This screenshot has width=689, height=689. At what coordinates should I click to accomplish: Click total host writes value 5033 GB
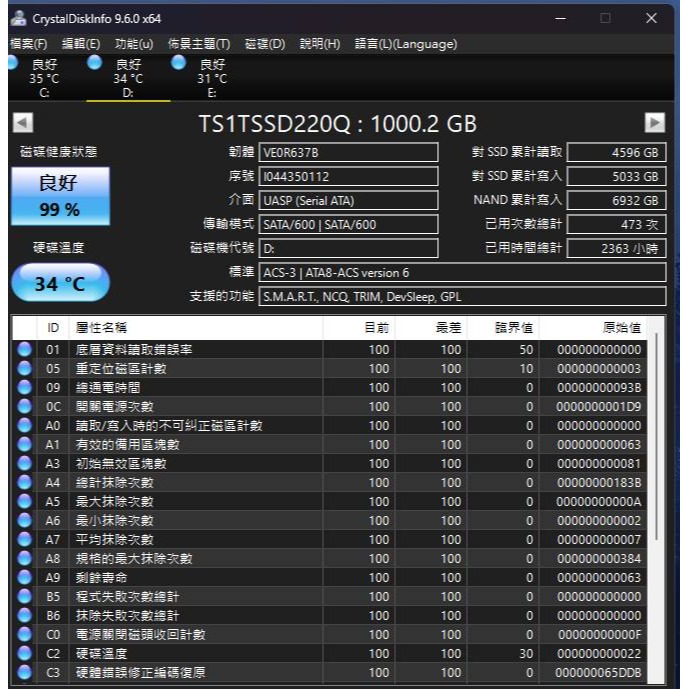616,176
